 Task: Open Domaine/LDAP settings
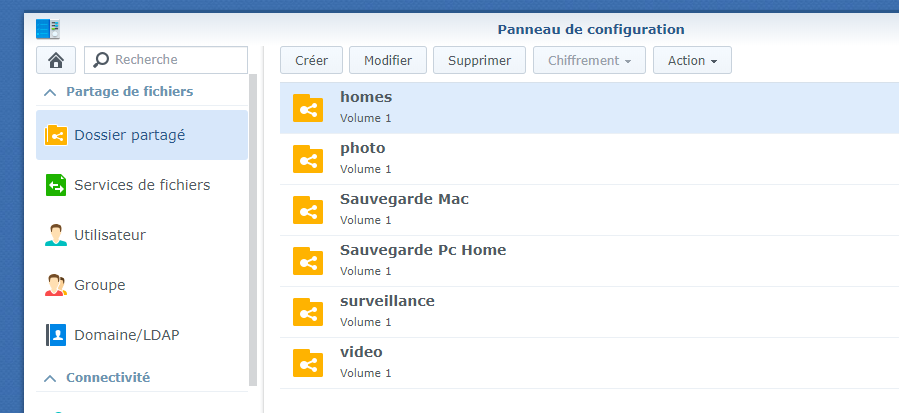[142, 335]
